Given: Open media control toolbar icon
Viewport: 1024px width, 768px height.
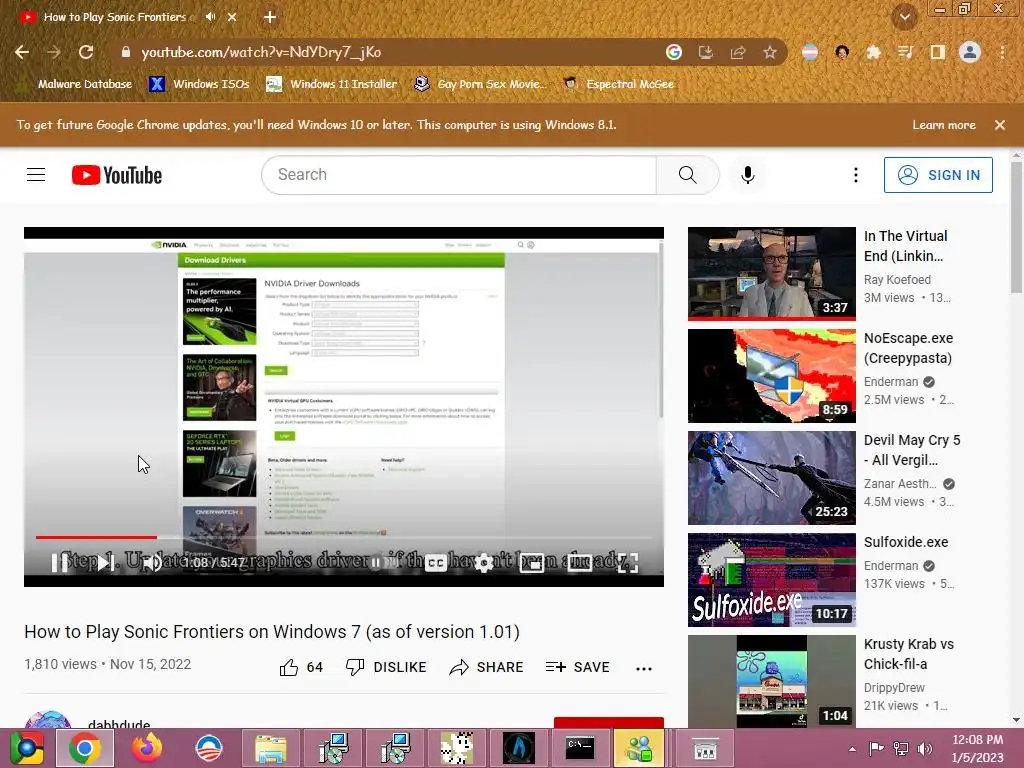Looking at the screenshot, I should pos(905,52).
